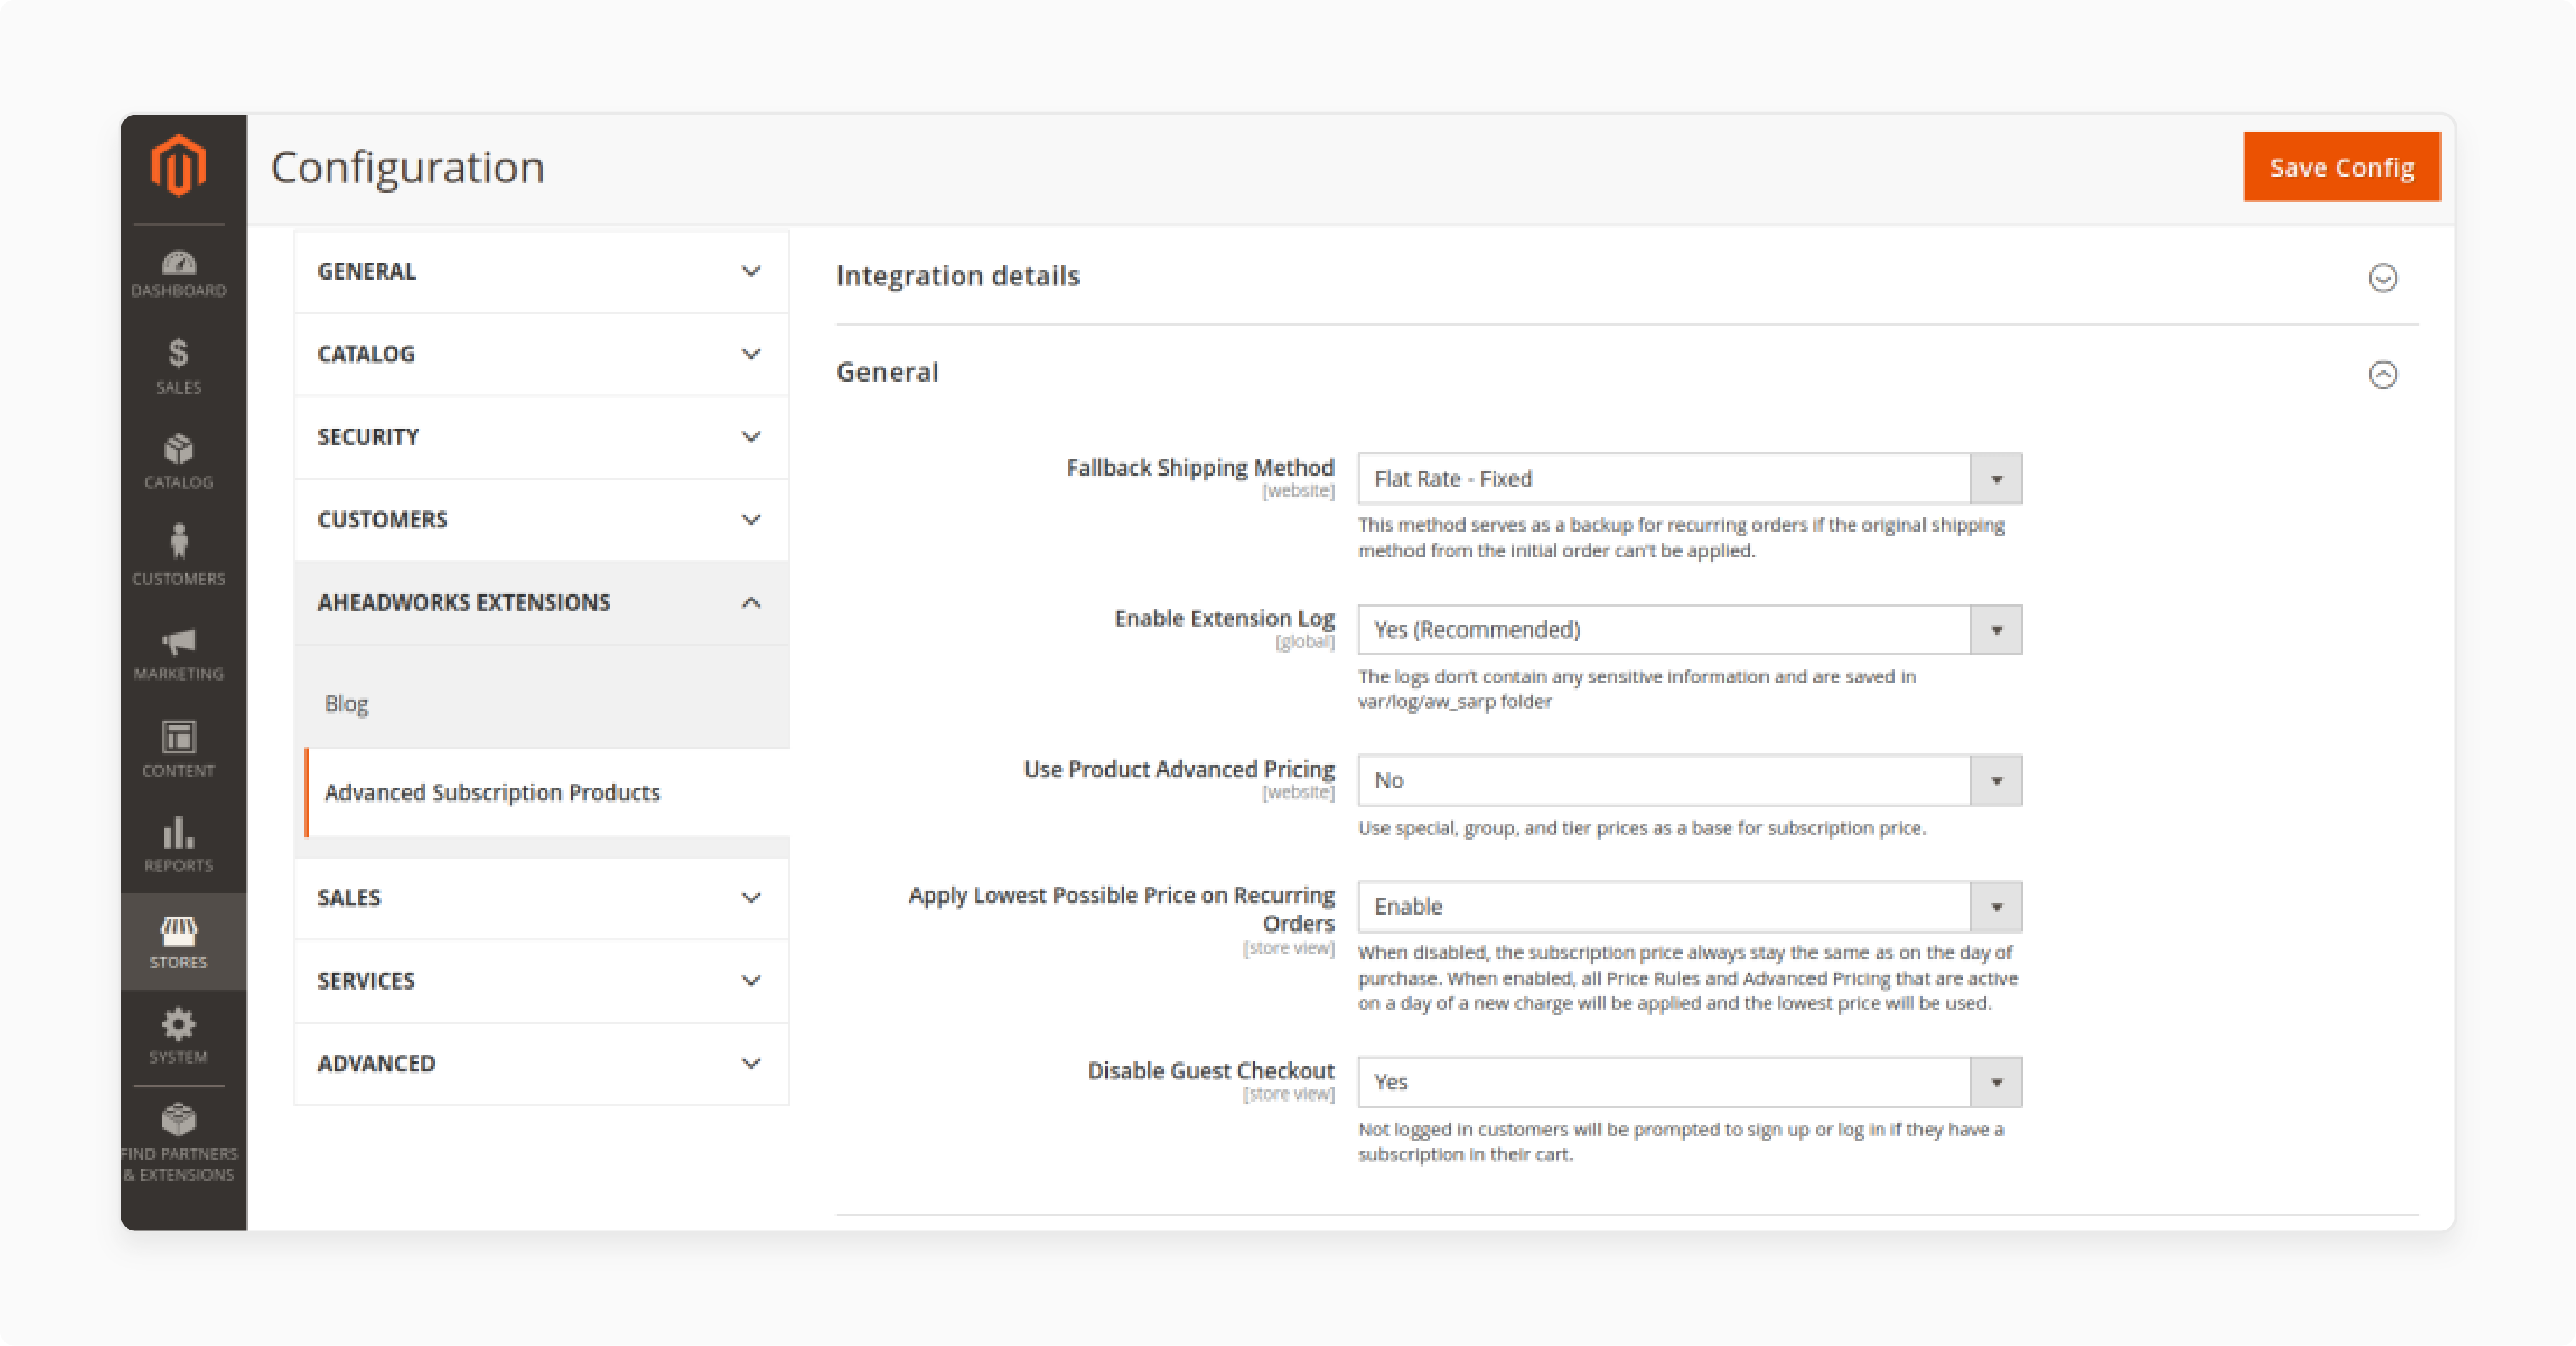
Task: Expand the ADVANCED config group
Action: (541, 1064)
